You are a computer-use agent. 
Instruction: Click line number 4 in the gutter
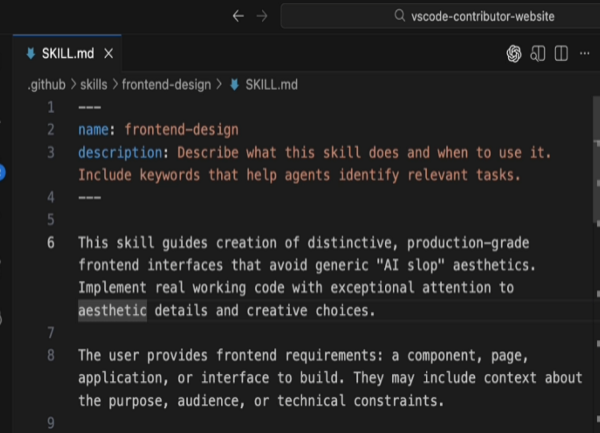tap(51, 197)
